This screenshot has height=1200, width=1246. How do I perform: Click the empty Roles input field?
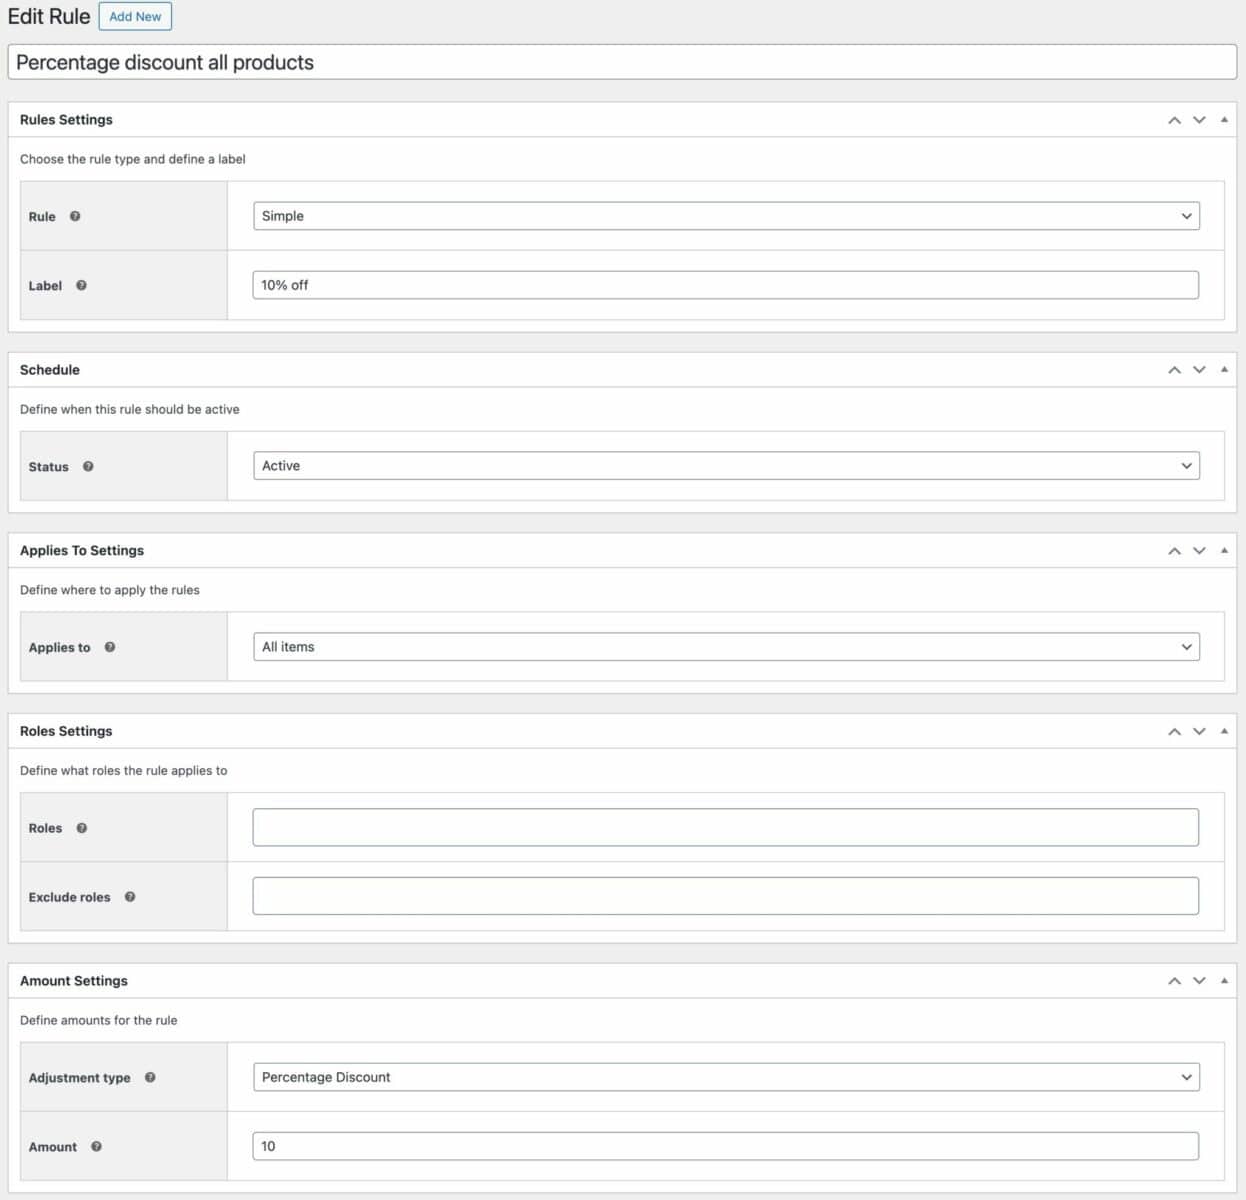(x=726, y=828)
